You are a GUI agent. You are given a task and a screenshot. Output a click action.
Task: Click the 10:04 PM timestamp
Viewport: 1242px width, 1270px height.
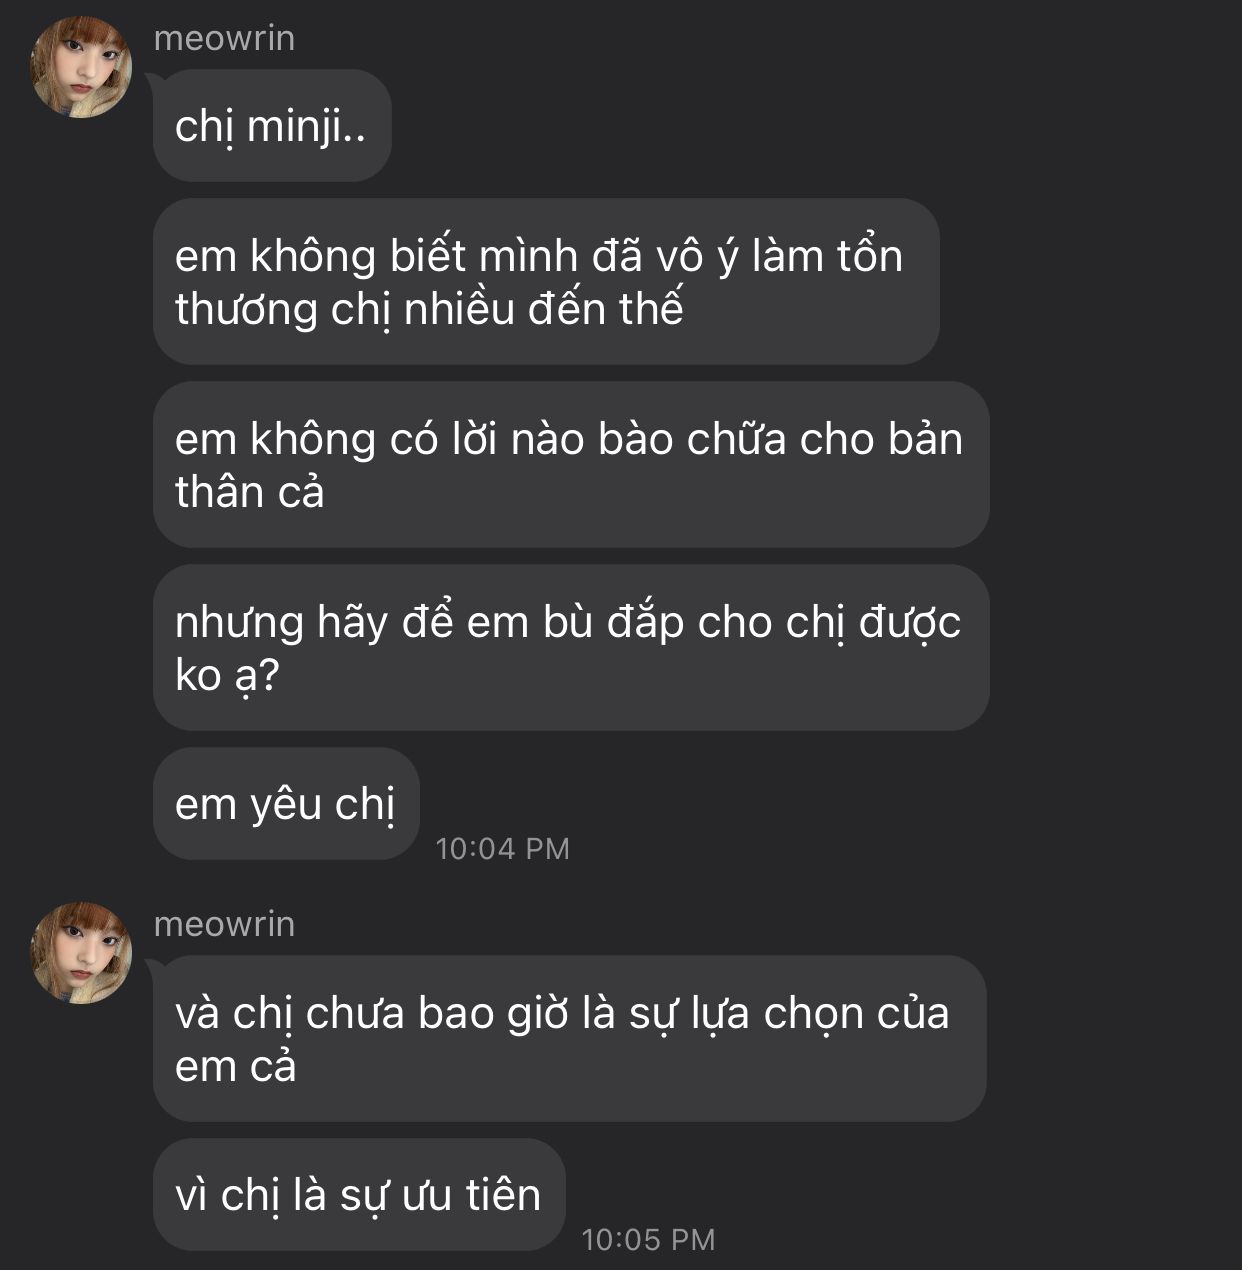pos(503,849)
